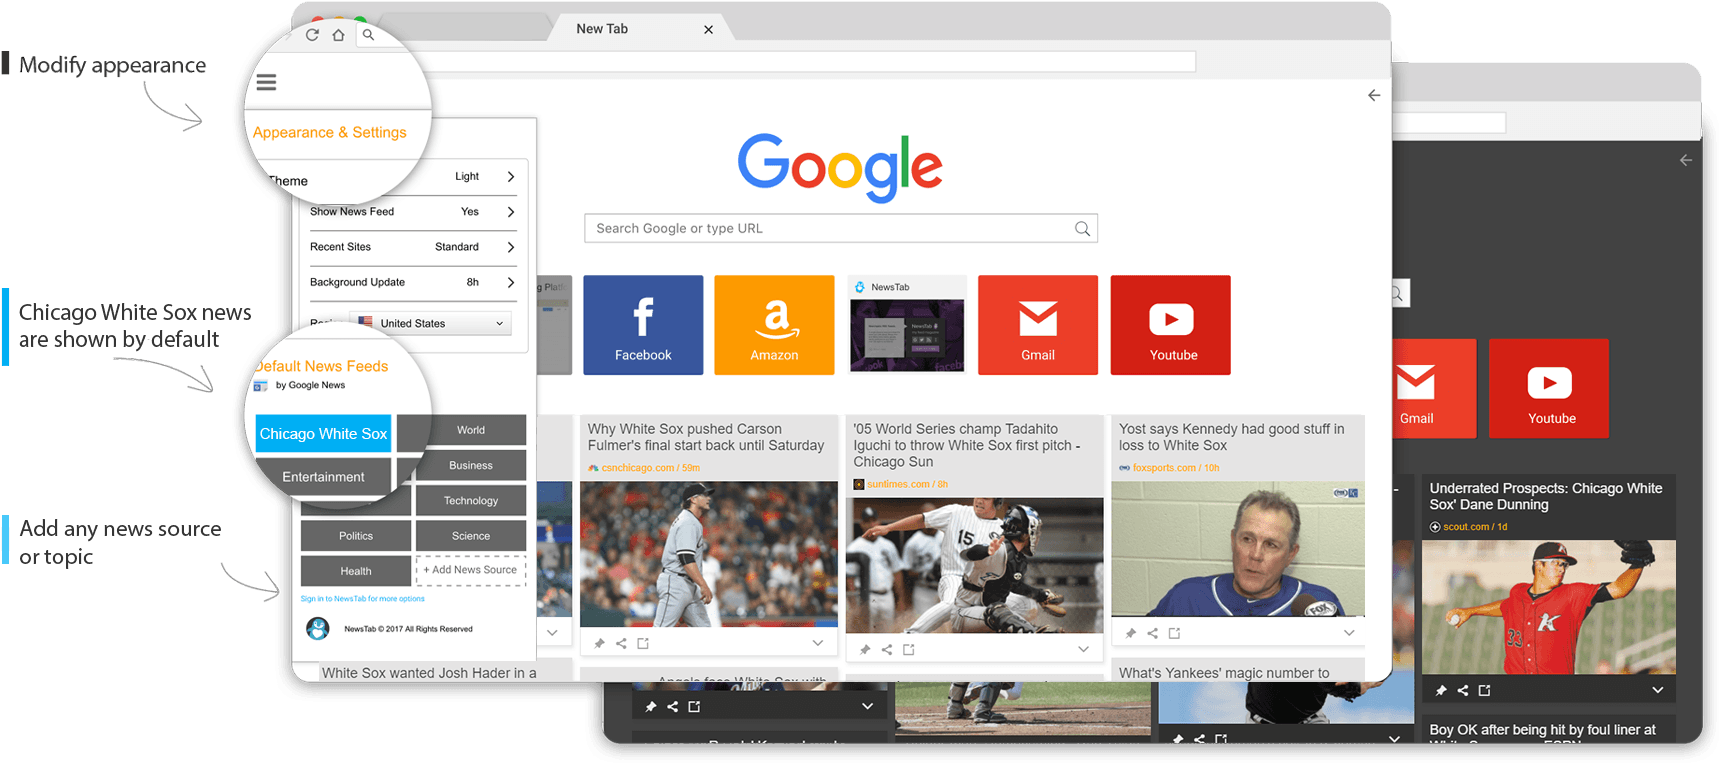This screenshot has width=1719, height=763.
Task: Expand the Tadahito Iguchi article card
Action: (x=1083, y=650)
